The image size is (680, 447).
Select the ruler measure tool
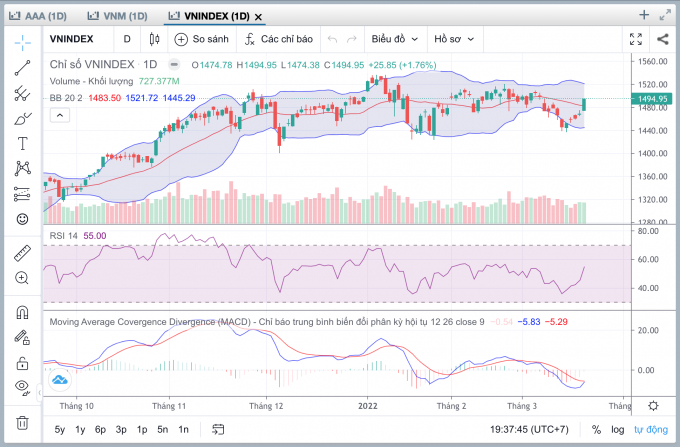(x=22, y=253)
